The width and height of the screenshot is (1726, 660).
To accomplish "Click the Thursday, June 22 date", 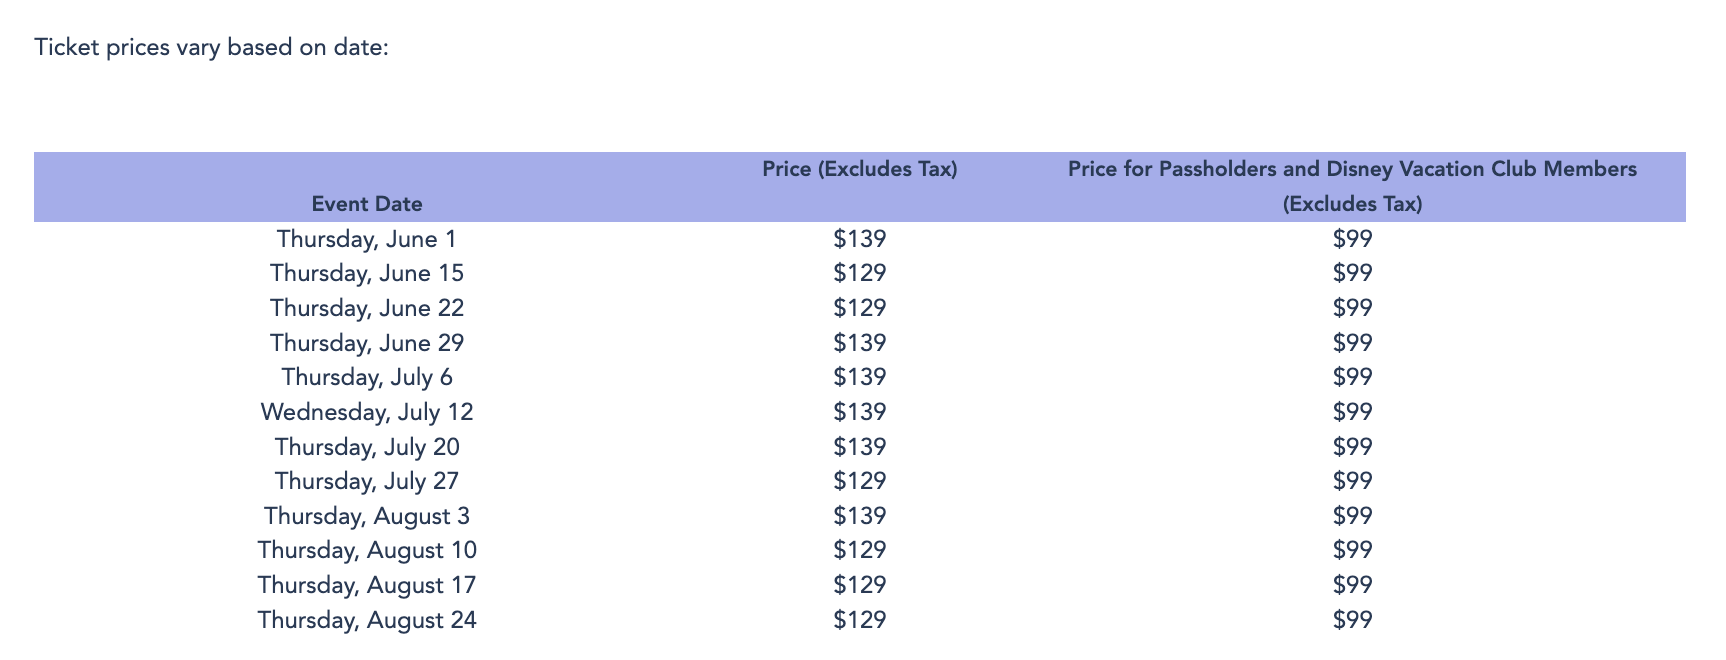I will click(x=366, y=308).
